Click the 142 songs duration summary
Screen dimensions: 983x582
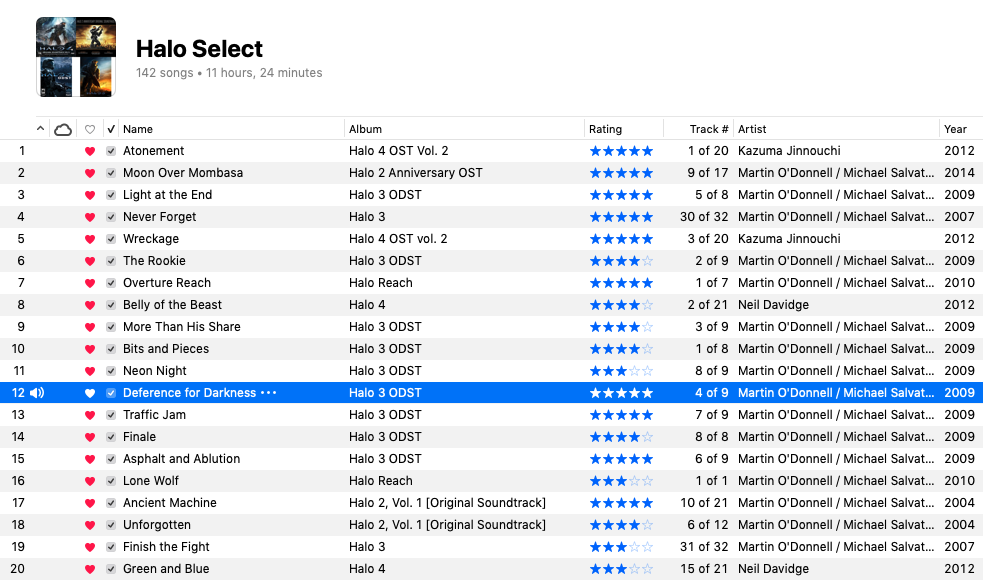tap(229, 73)
